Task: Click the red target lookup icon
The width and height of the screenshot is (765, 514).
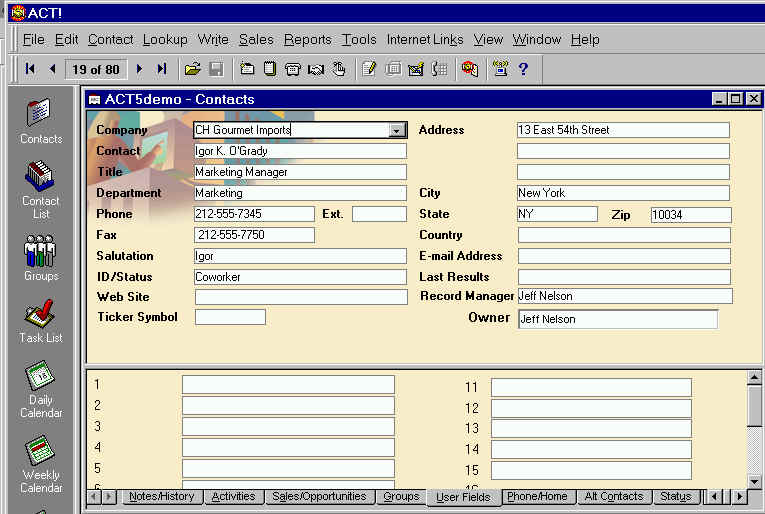Action: point(470,69)
